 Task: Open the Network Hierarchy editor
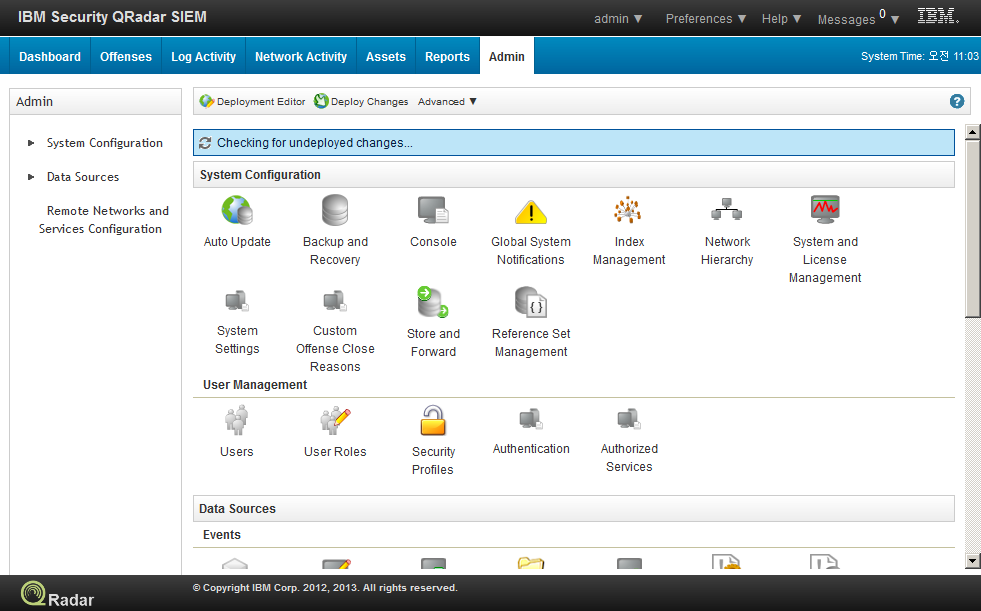click(x=727, y=211)
